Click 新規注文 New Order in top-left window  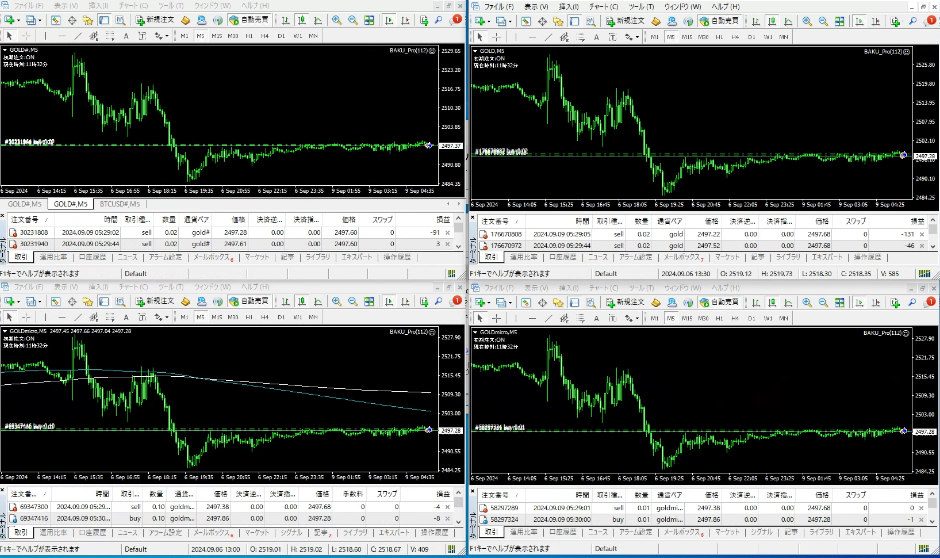click(155, 20)
